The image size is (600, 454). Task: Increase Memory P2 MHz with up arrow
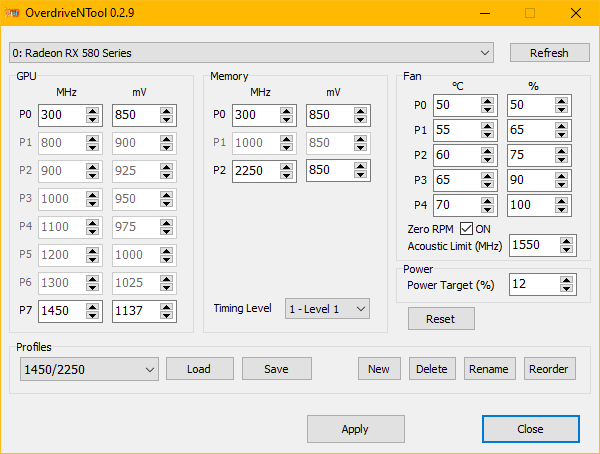(287, 167)
